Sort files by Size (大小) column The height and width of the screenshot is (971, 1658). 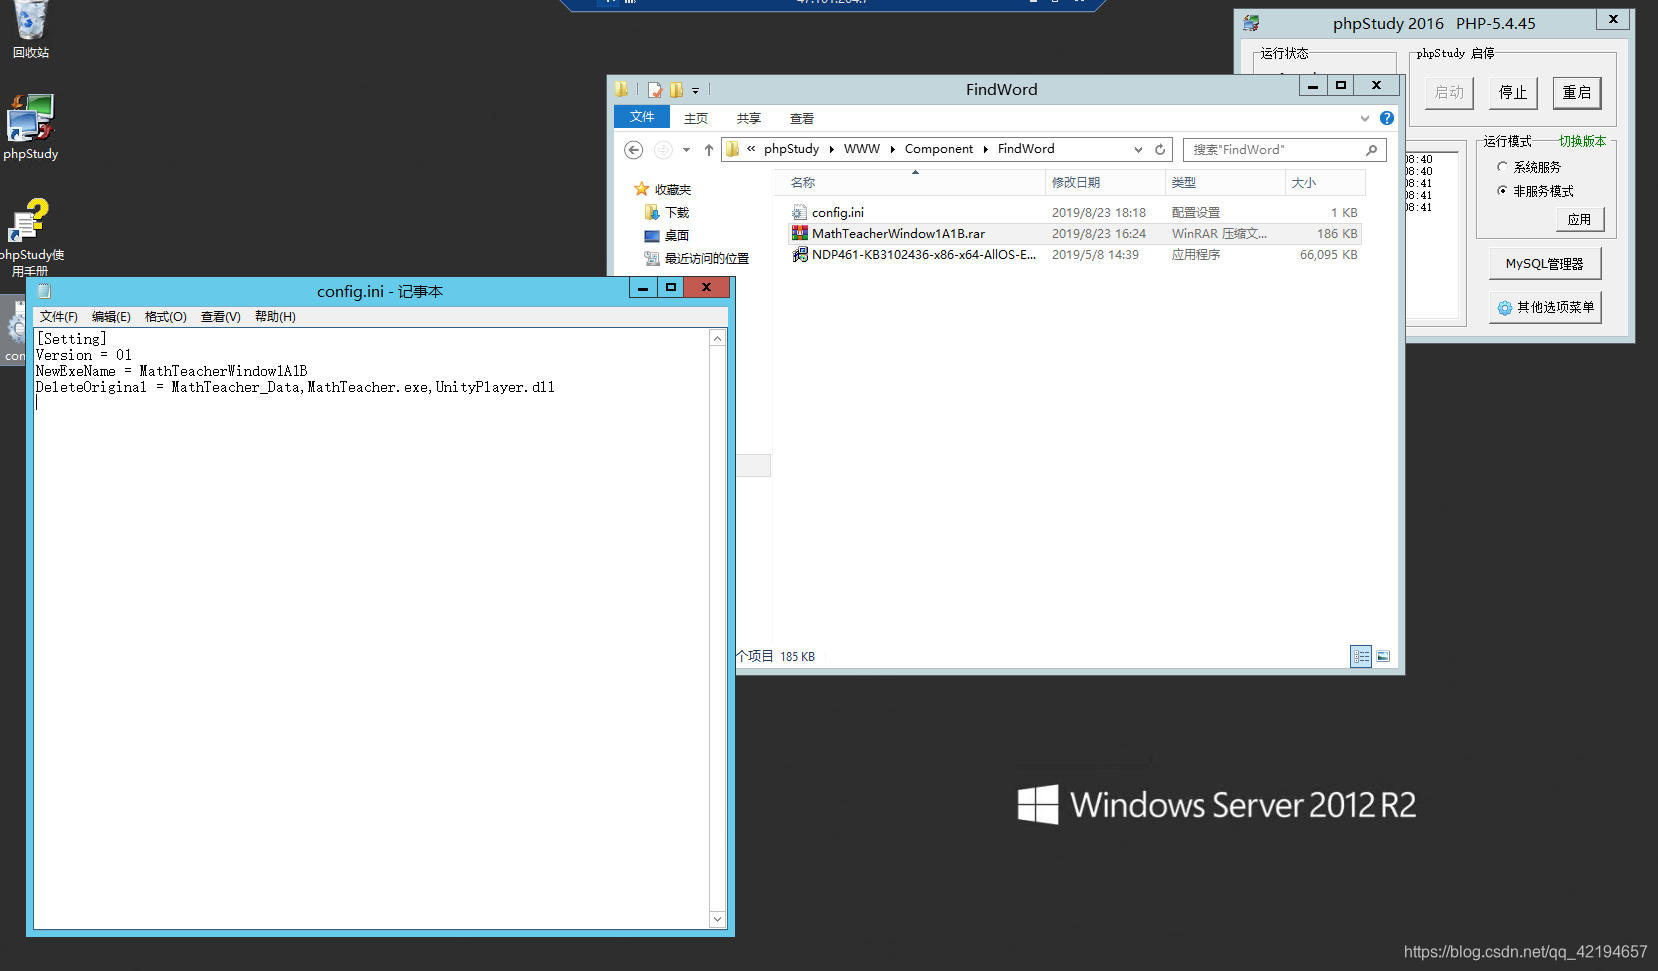click(1325, 183)
